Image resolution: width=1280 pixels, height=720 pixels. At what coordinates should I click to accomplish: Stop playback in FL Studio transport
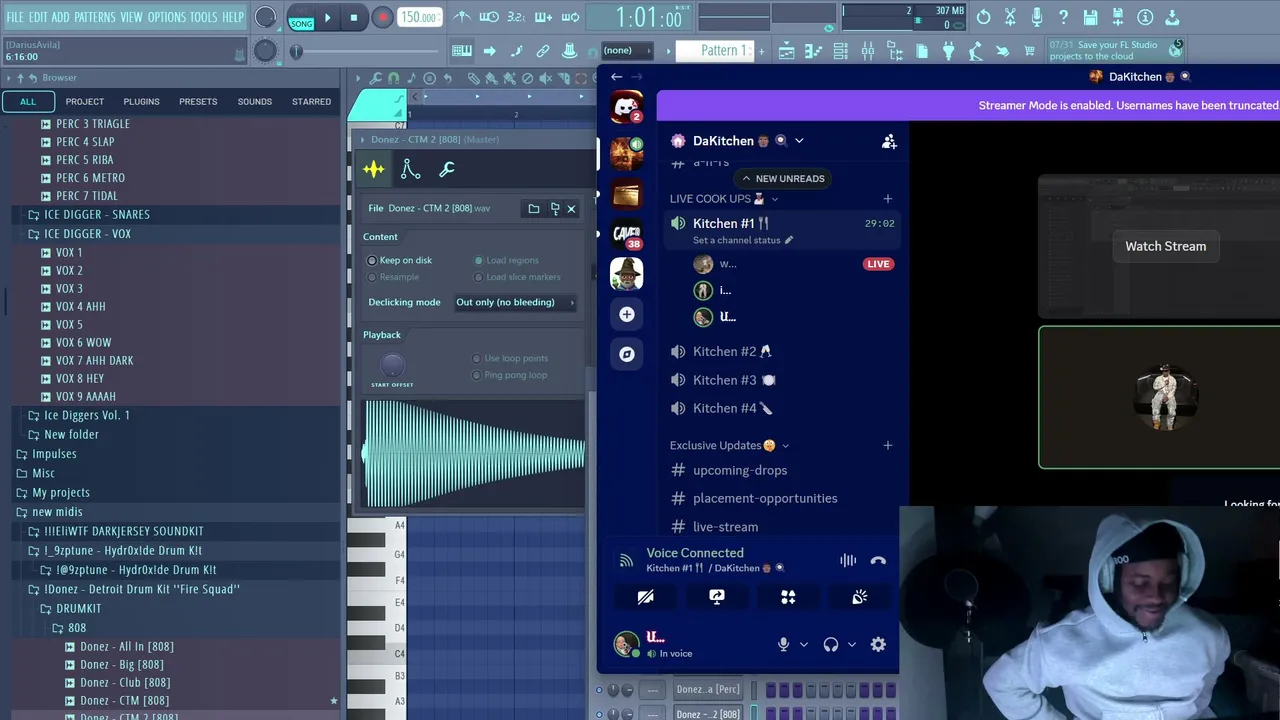tap(354, 18)
